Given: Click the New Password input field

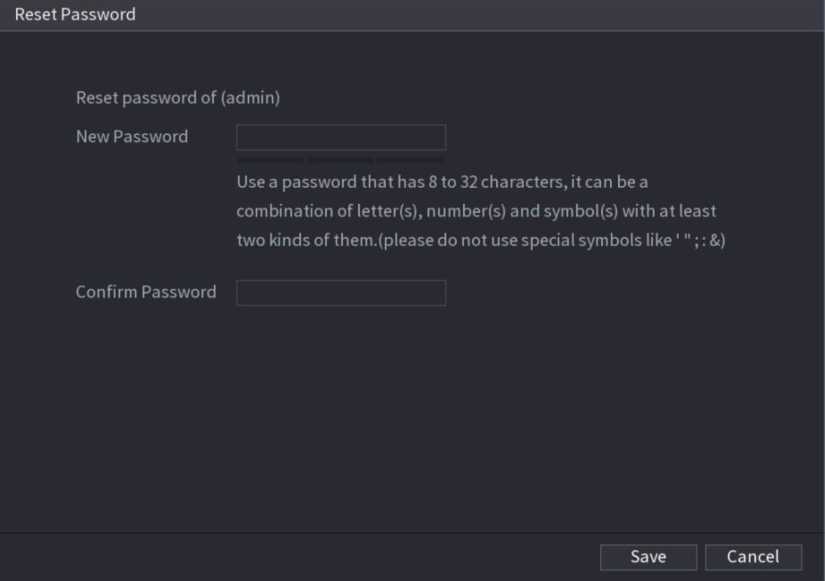Looking at the screenshot, I should pyautogui.click(x=340, y=137).
